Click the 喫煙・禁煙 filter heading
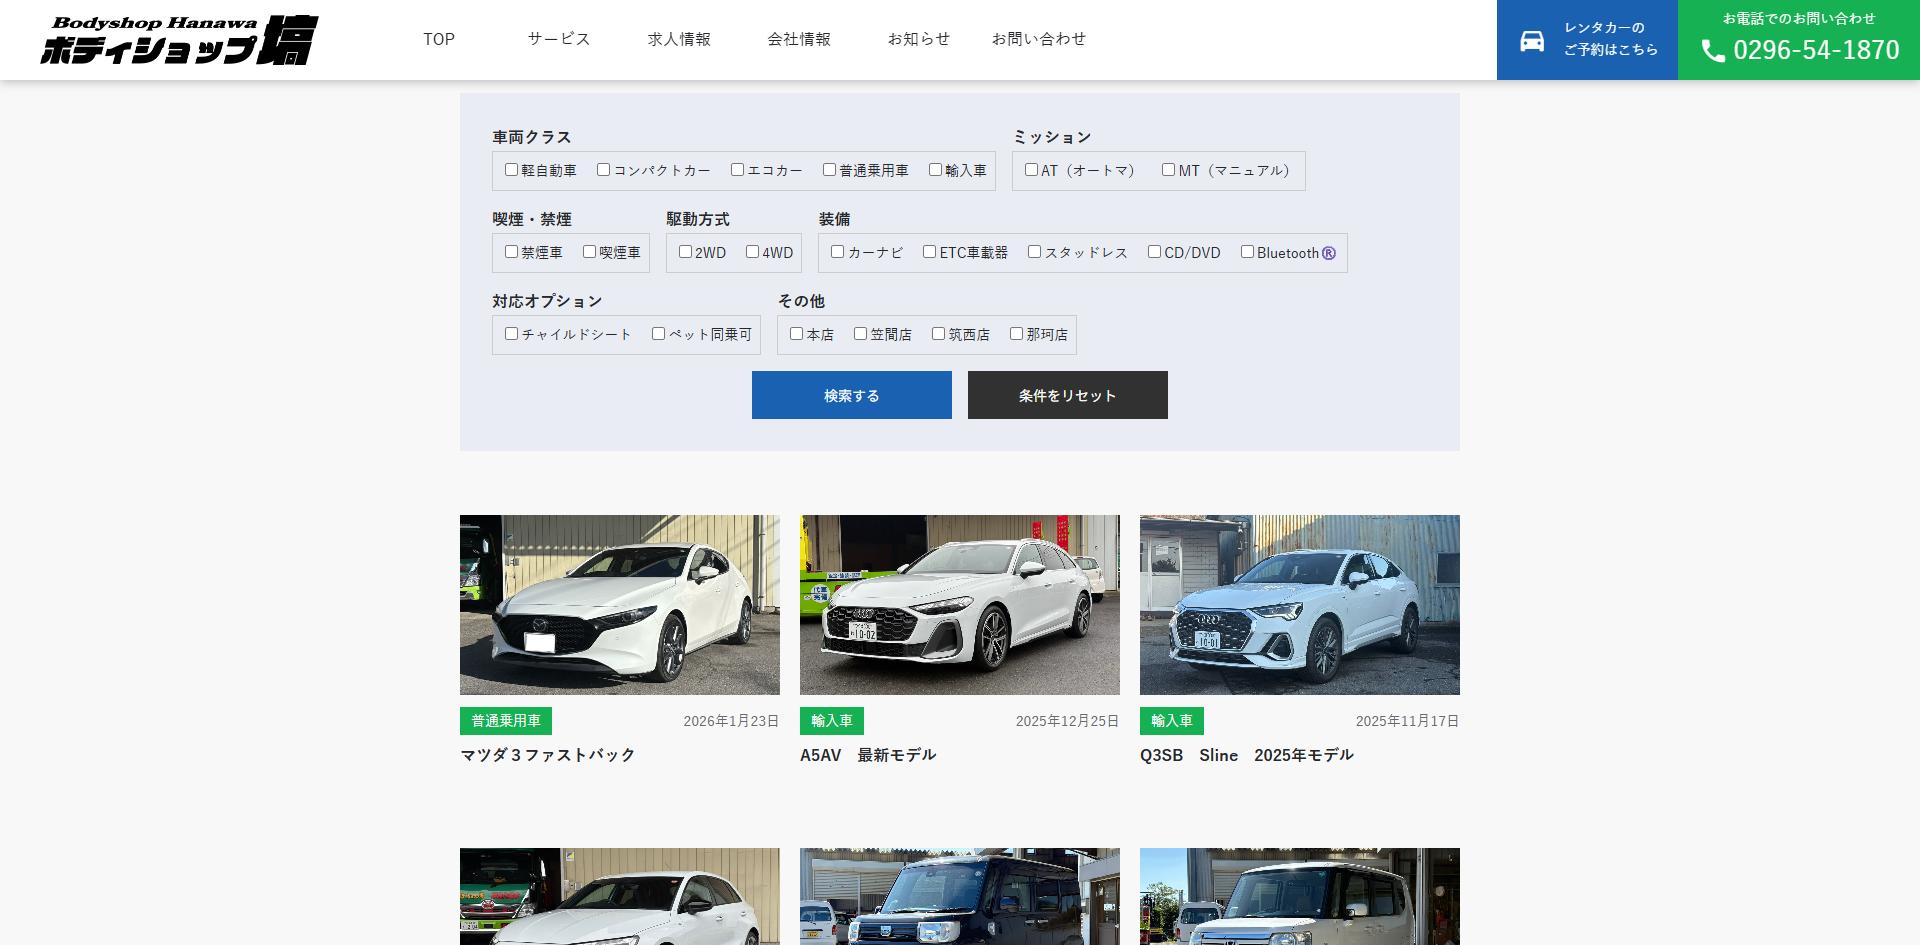1920x945 pixels. click(532, 219)
